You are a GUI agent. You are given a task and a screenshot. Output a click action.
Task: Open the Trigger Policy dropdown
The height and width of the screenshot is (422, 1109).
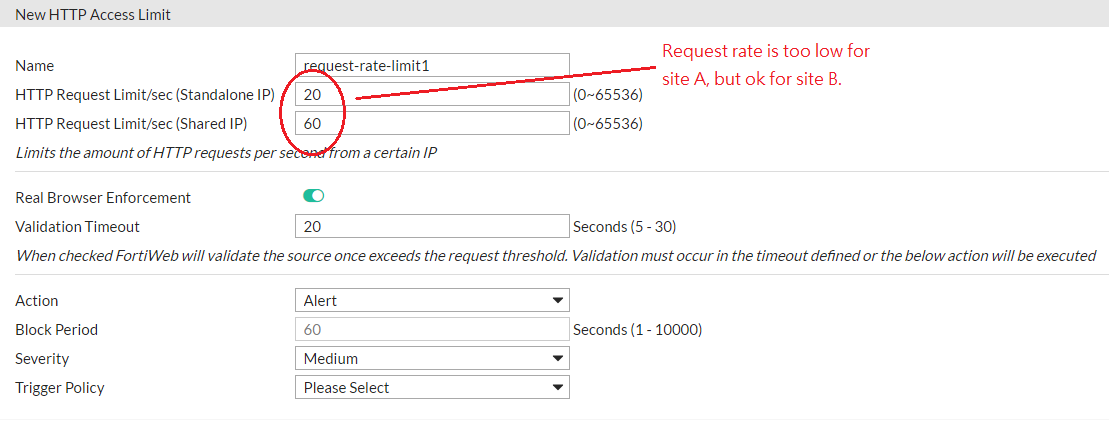432,387
